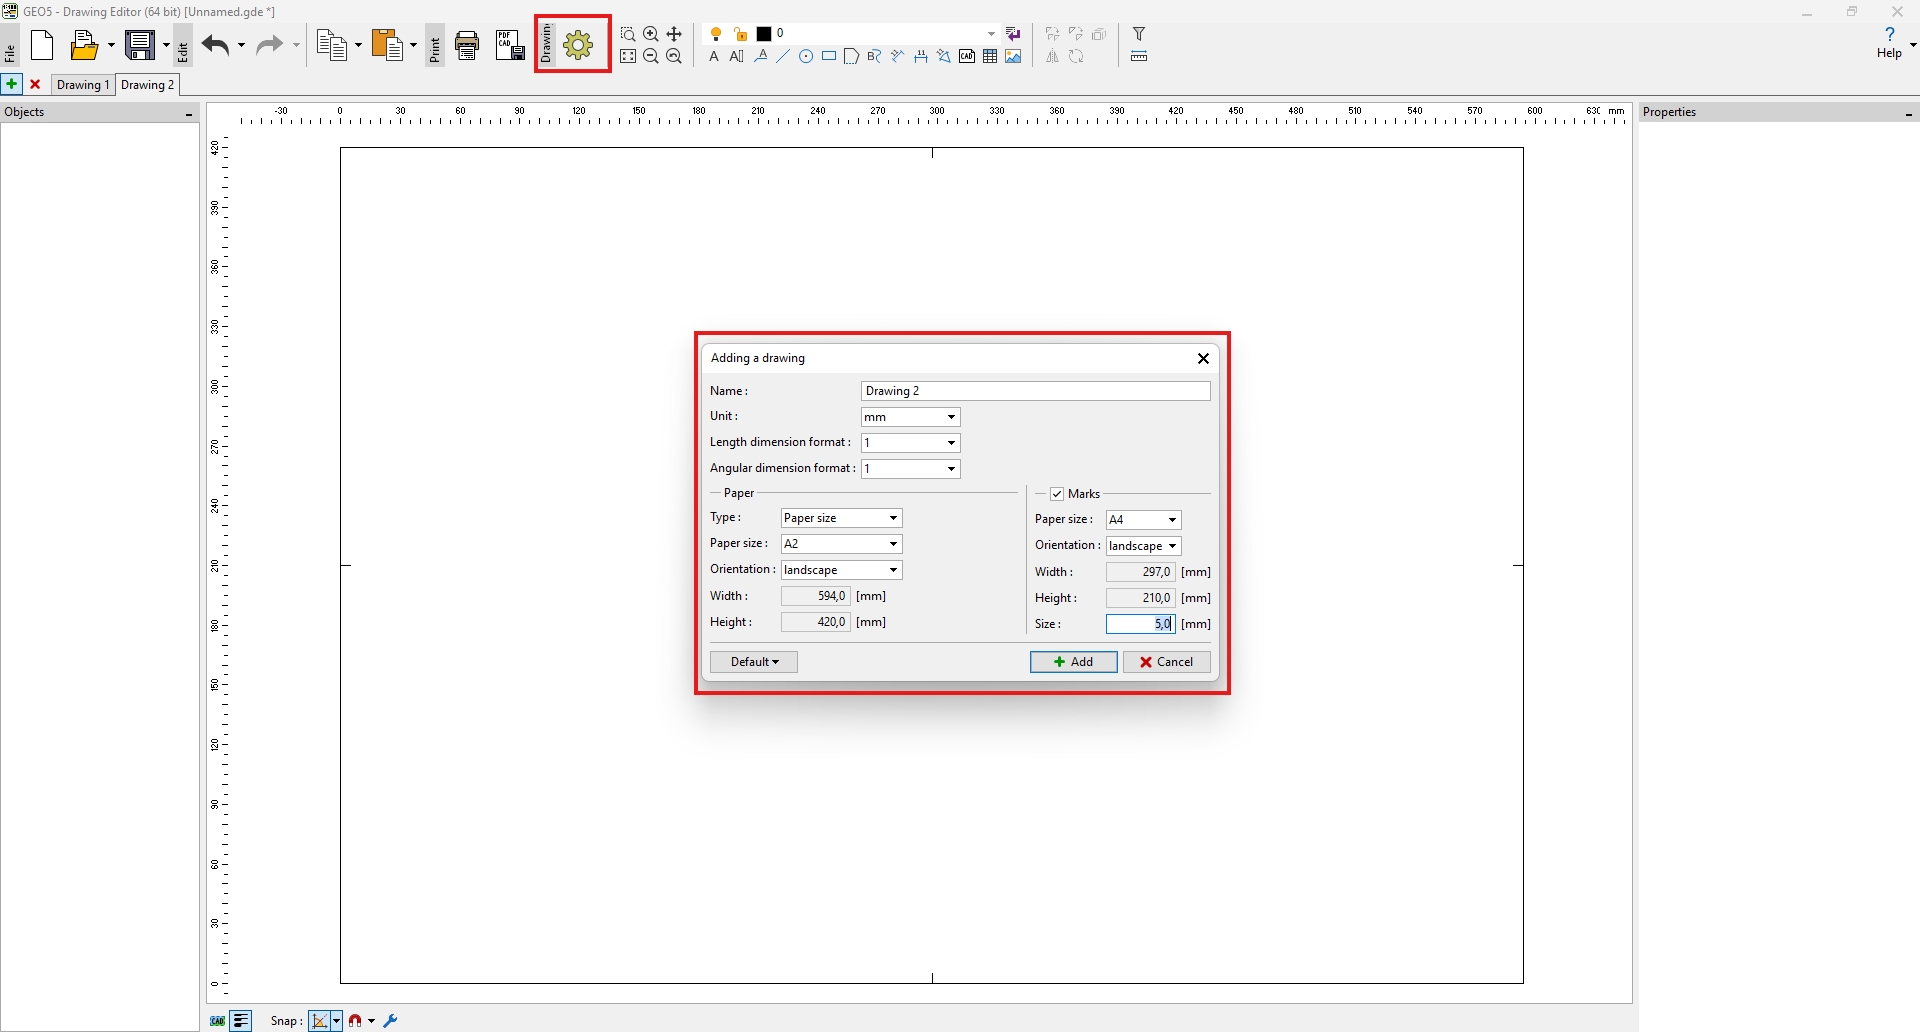Toggle the angle snap button

coord(319,1021)
